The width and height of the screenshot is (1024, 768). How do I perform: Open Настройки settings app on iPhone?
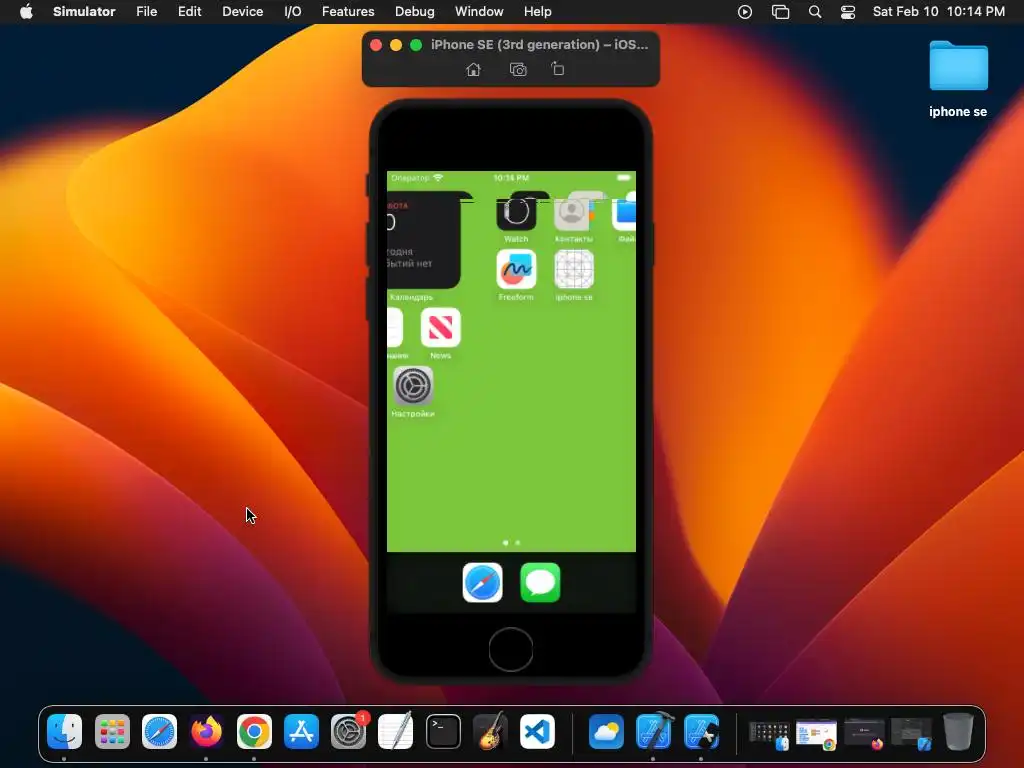(413, 385)
